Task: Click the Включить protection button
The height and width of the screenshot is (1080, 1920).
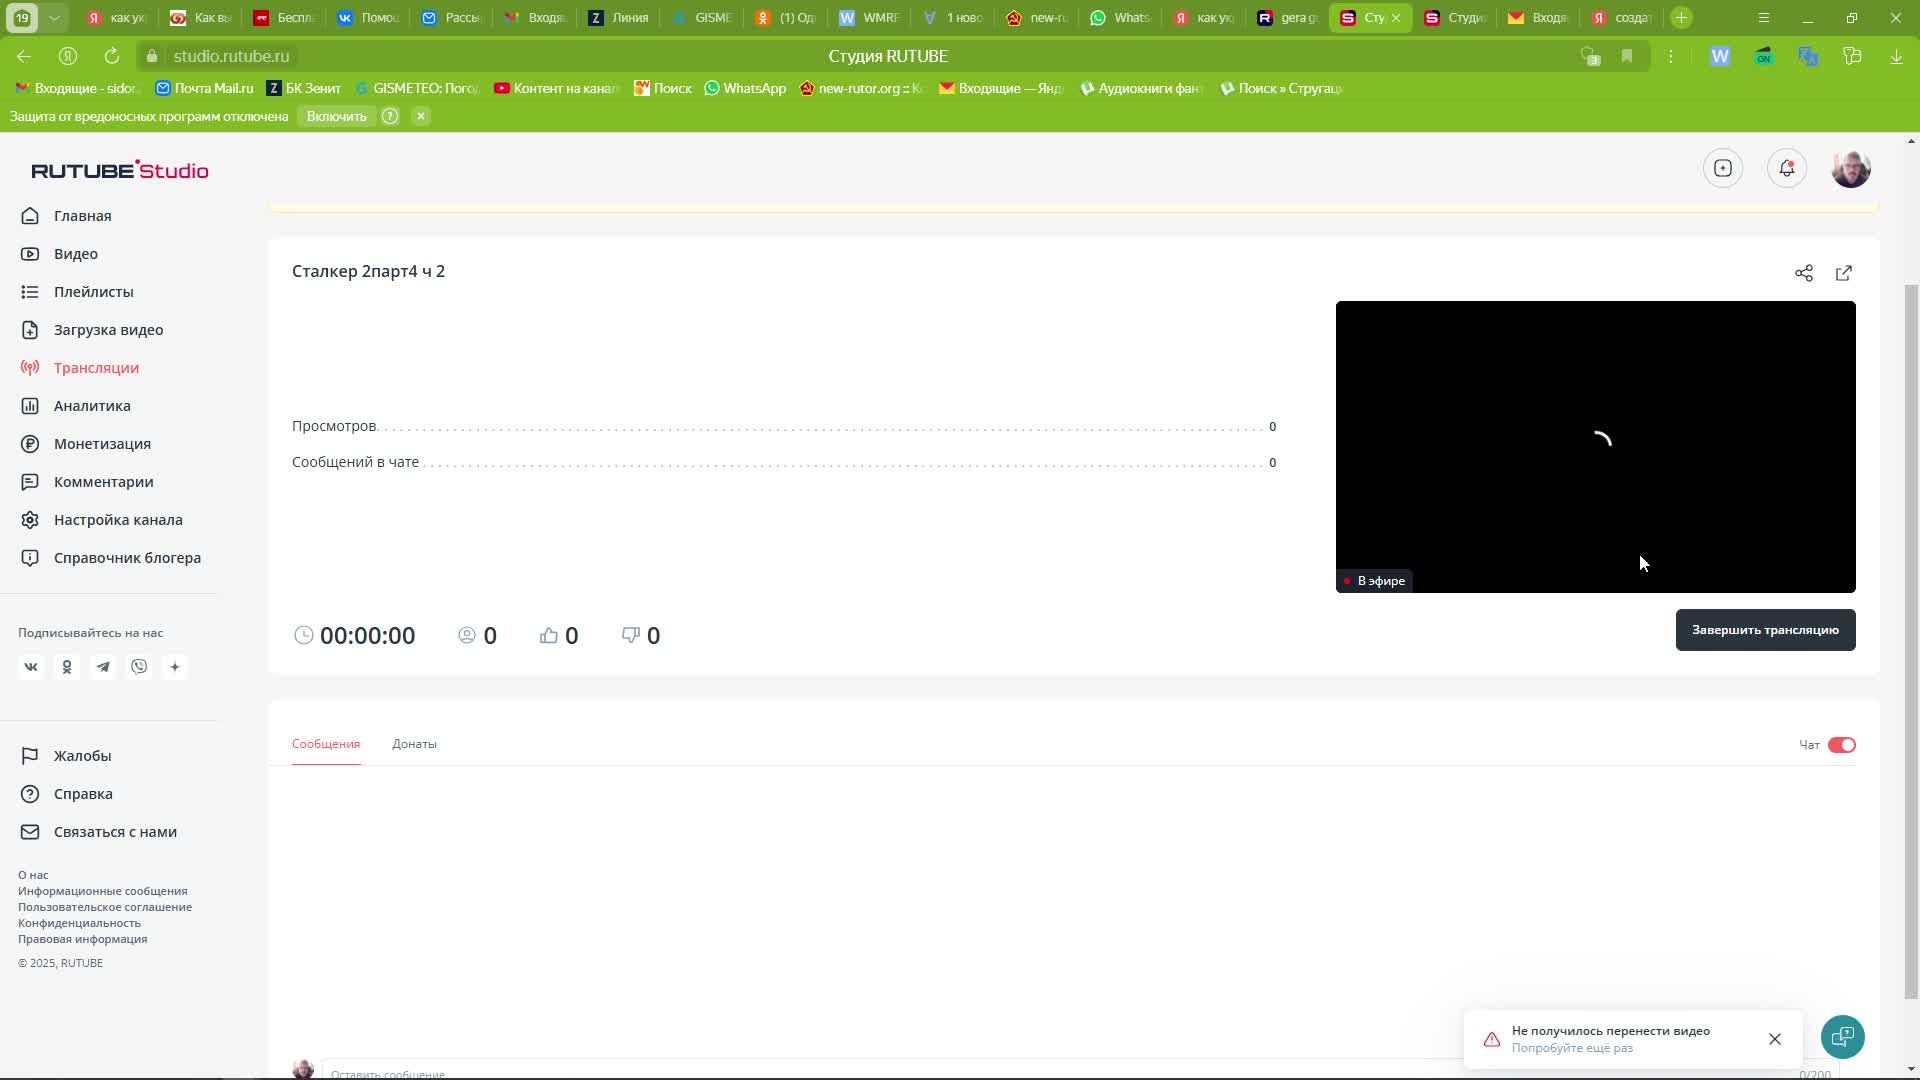Action: pos(336,116)
